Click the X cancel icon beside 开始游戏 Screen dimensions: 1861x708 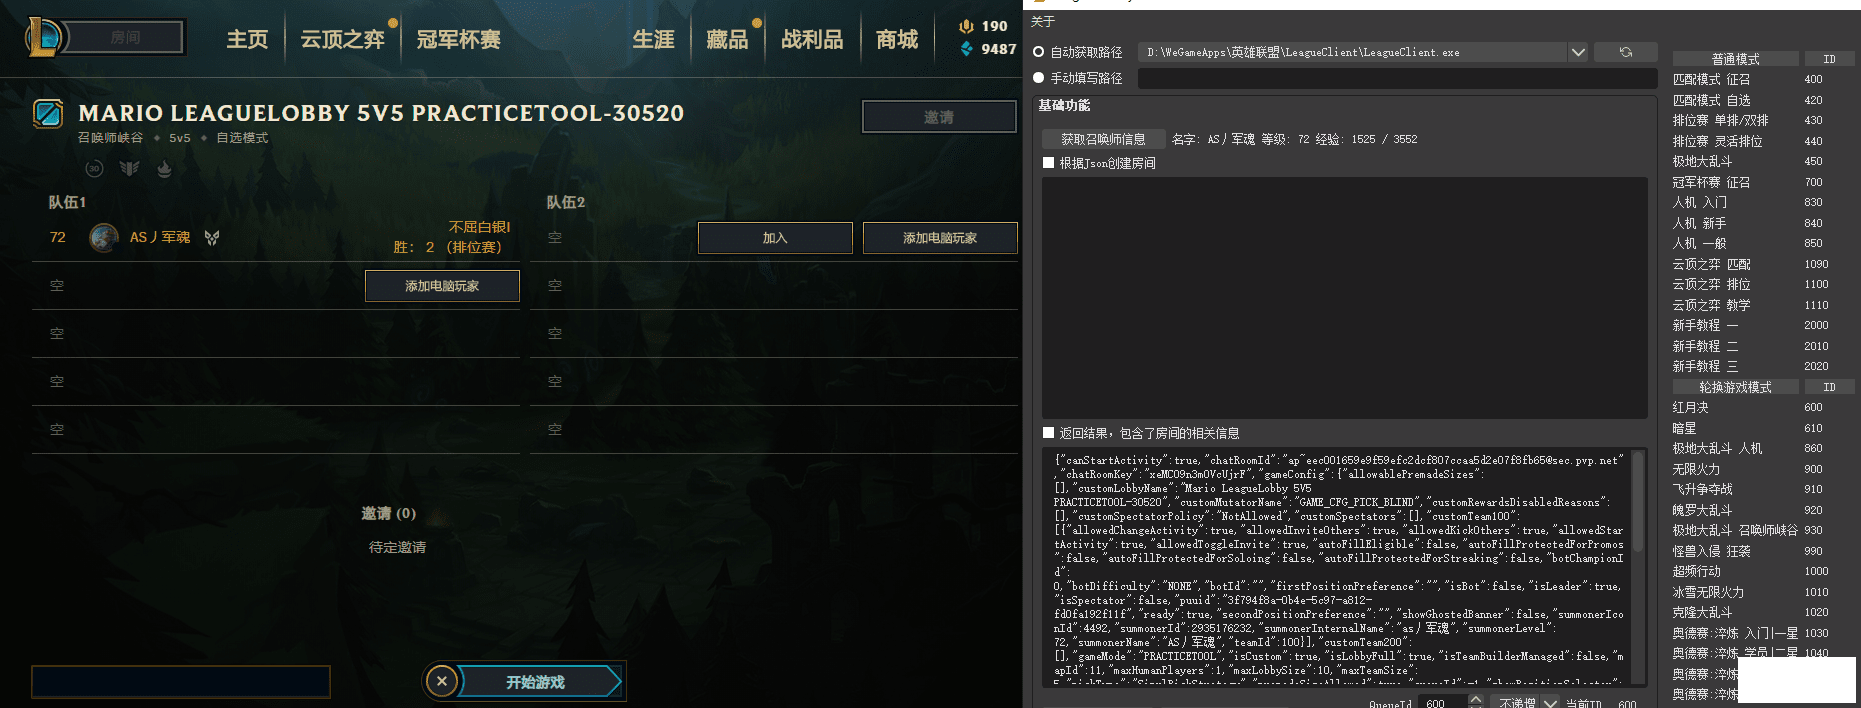(441, 682)
